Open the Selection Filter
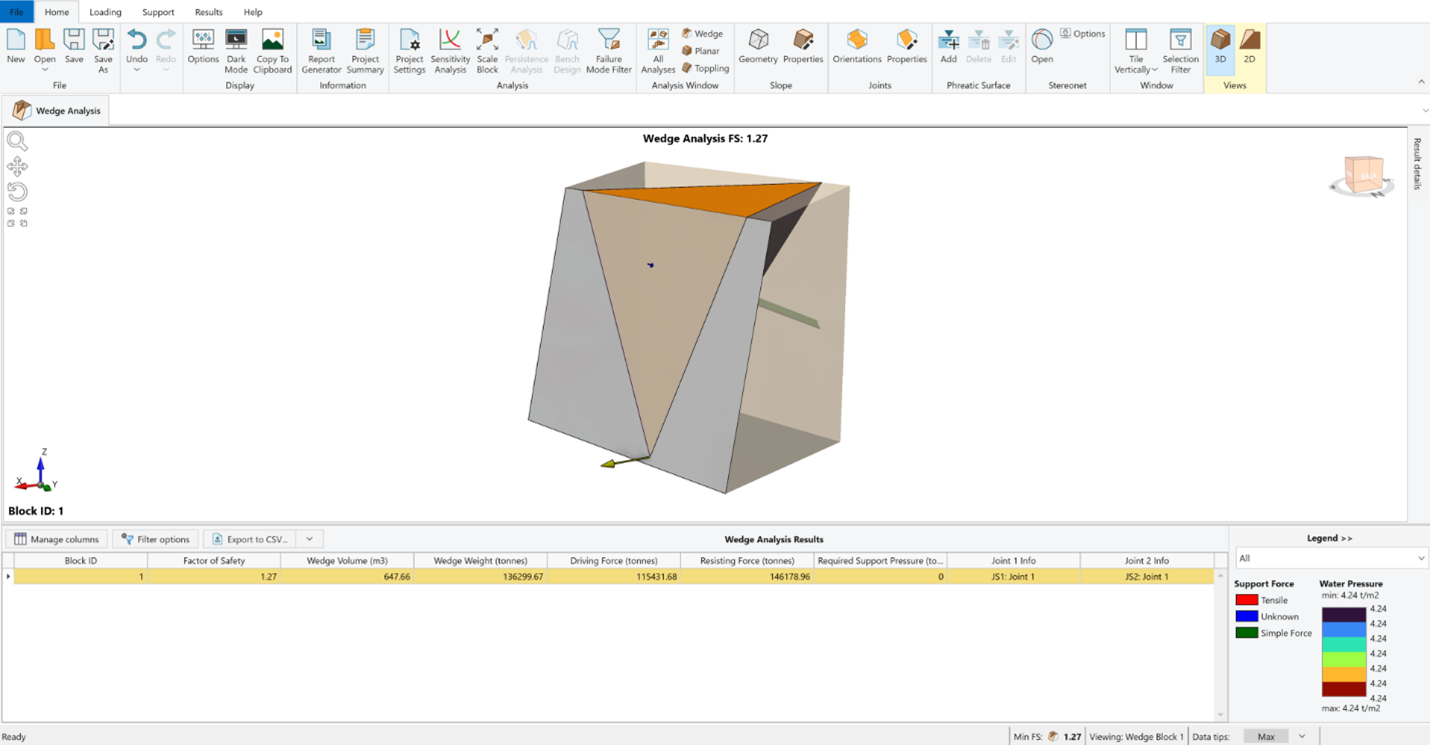1430x745 pixels. click(1181, 50)
